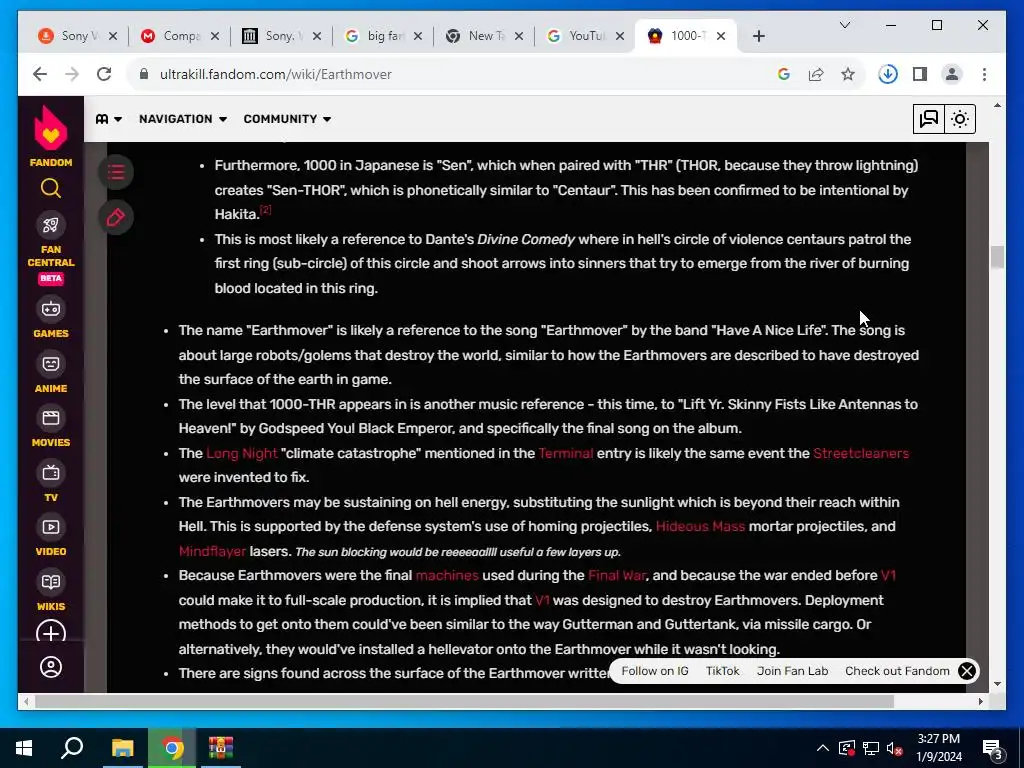This screenshot has height=768, width=1024.
Task: Open WinRAR from the taskbar
Action: (x=221, y=748)
